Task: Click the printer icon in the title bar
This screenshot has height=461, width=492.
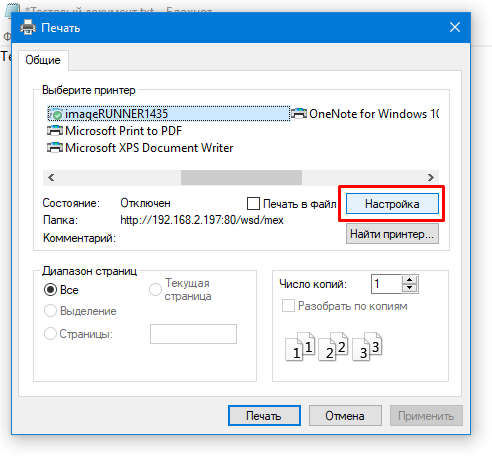Action: (x=28, y=28)
